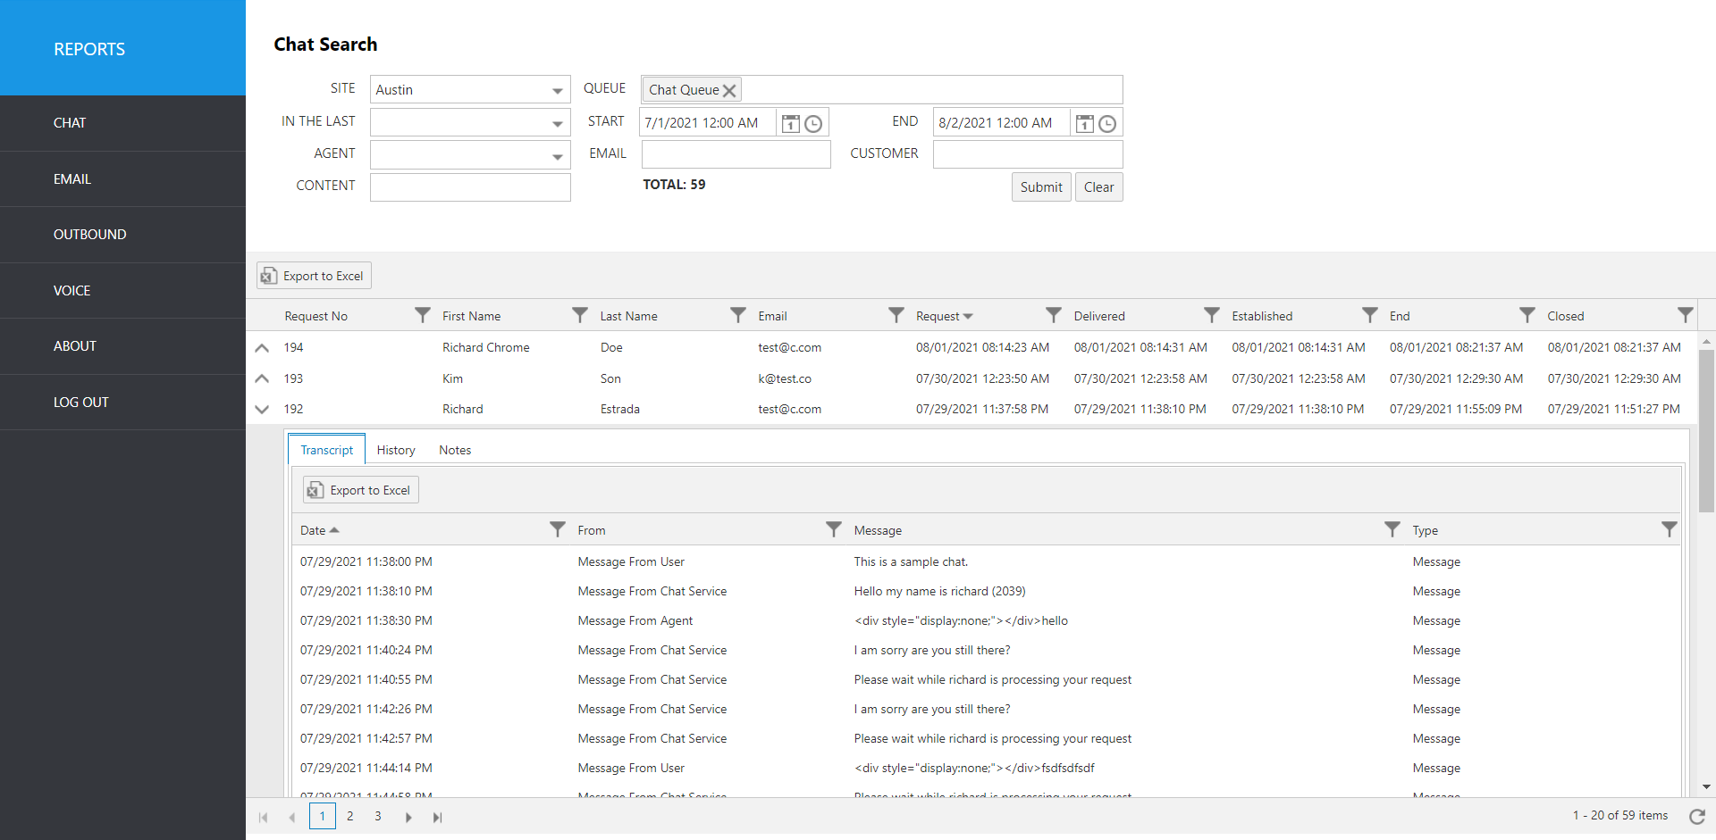Jump to the last results page
This screenshot has width=1716, height=840.
(437, 817)
